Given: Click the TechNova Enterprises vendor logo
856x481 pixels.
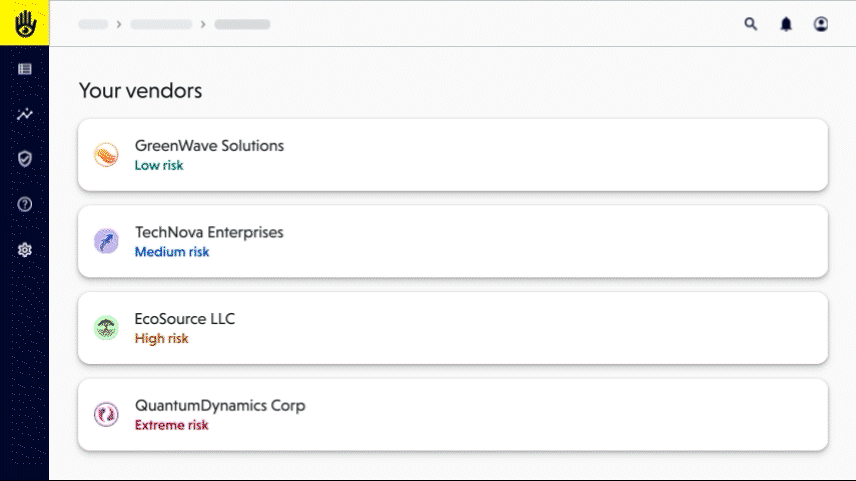Looking at the screenshot, I should coord(106,241).
